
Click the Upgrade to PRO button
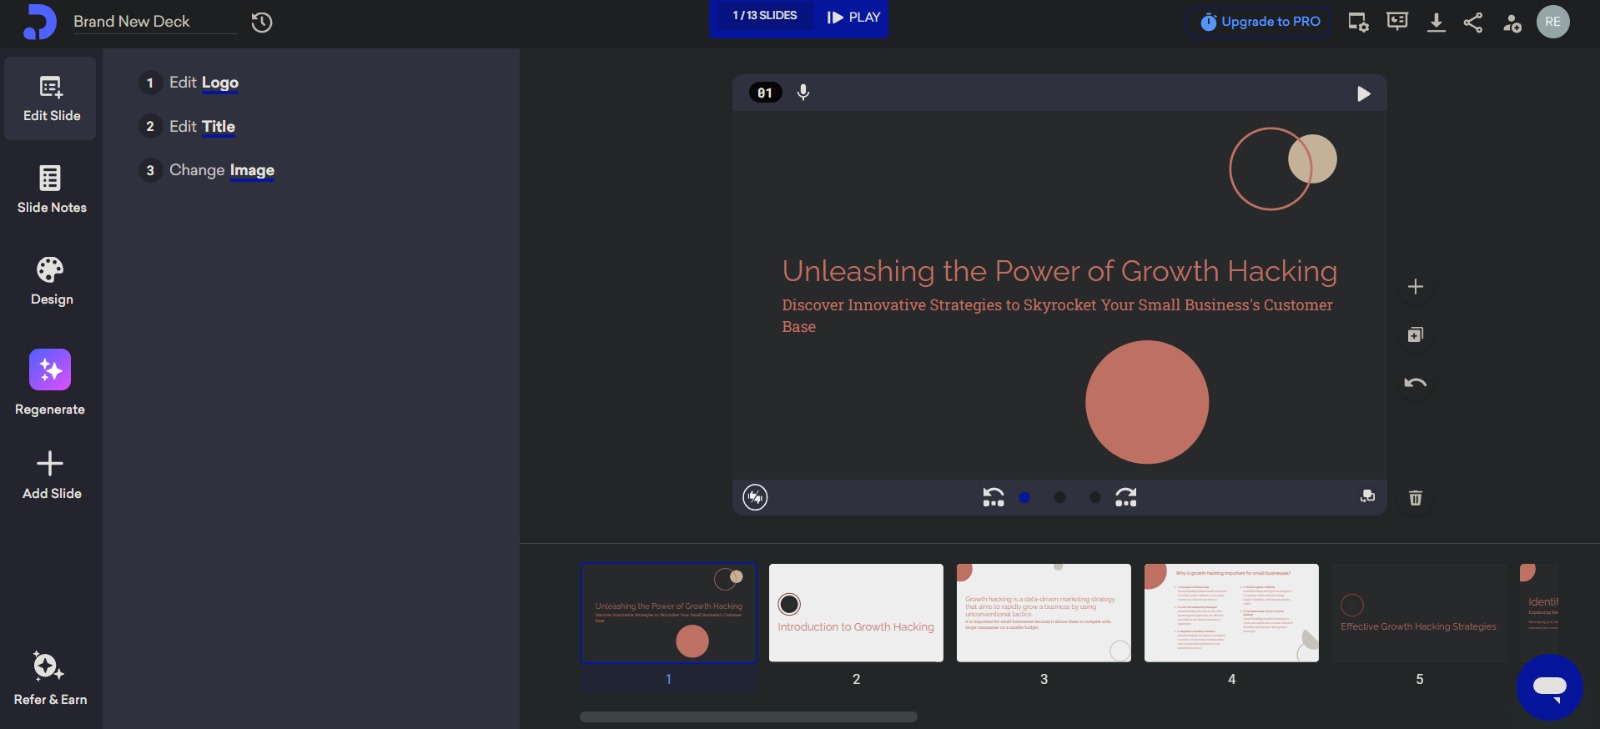1260,22
